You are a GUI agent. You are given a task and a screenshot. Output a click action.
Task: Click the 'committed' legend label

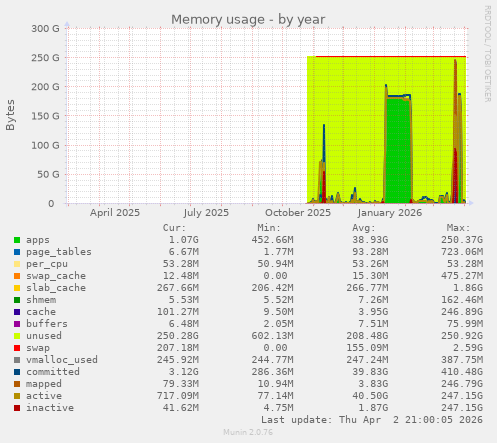[53, 372]
